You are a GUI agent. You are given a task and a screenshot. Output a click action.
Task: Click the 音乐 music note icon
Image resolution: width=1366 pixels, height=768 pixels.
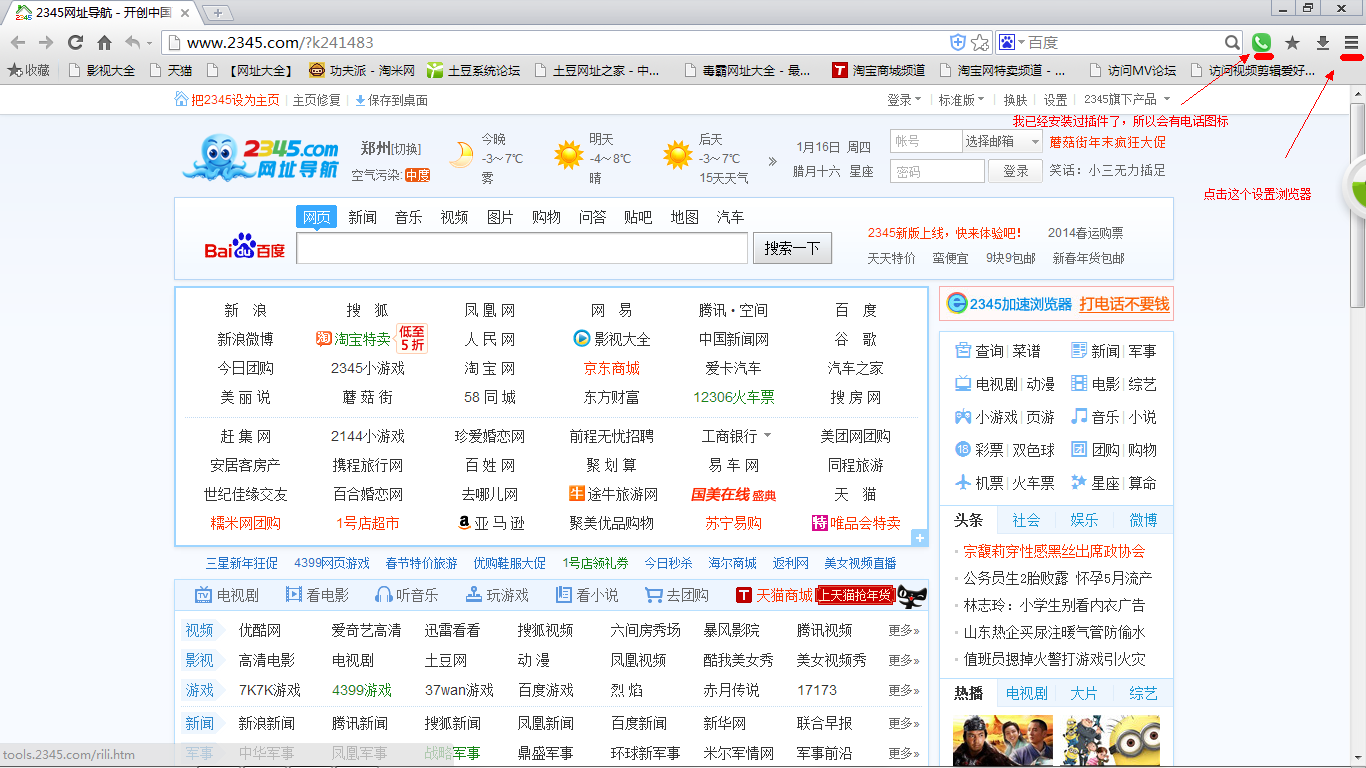pyautogui.click(x=1079, y=417)
